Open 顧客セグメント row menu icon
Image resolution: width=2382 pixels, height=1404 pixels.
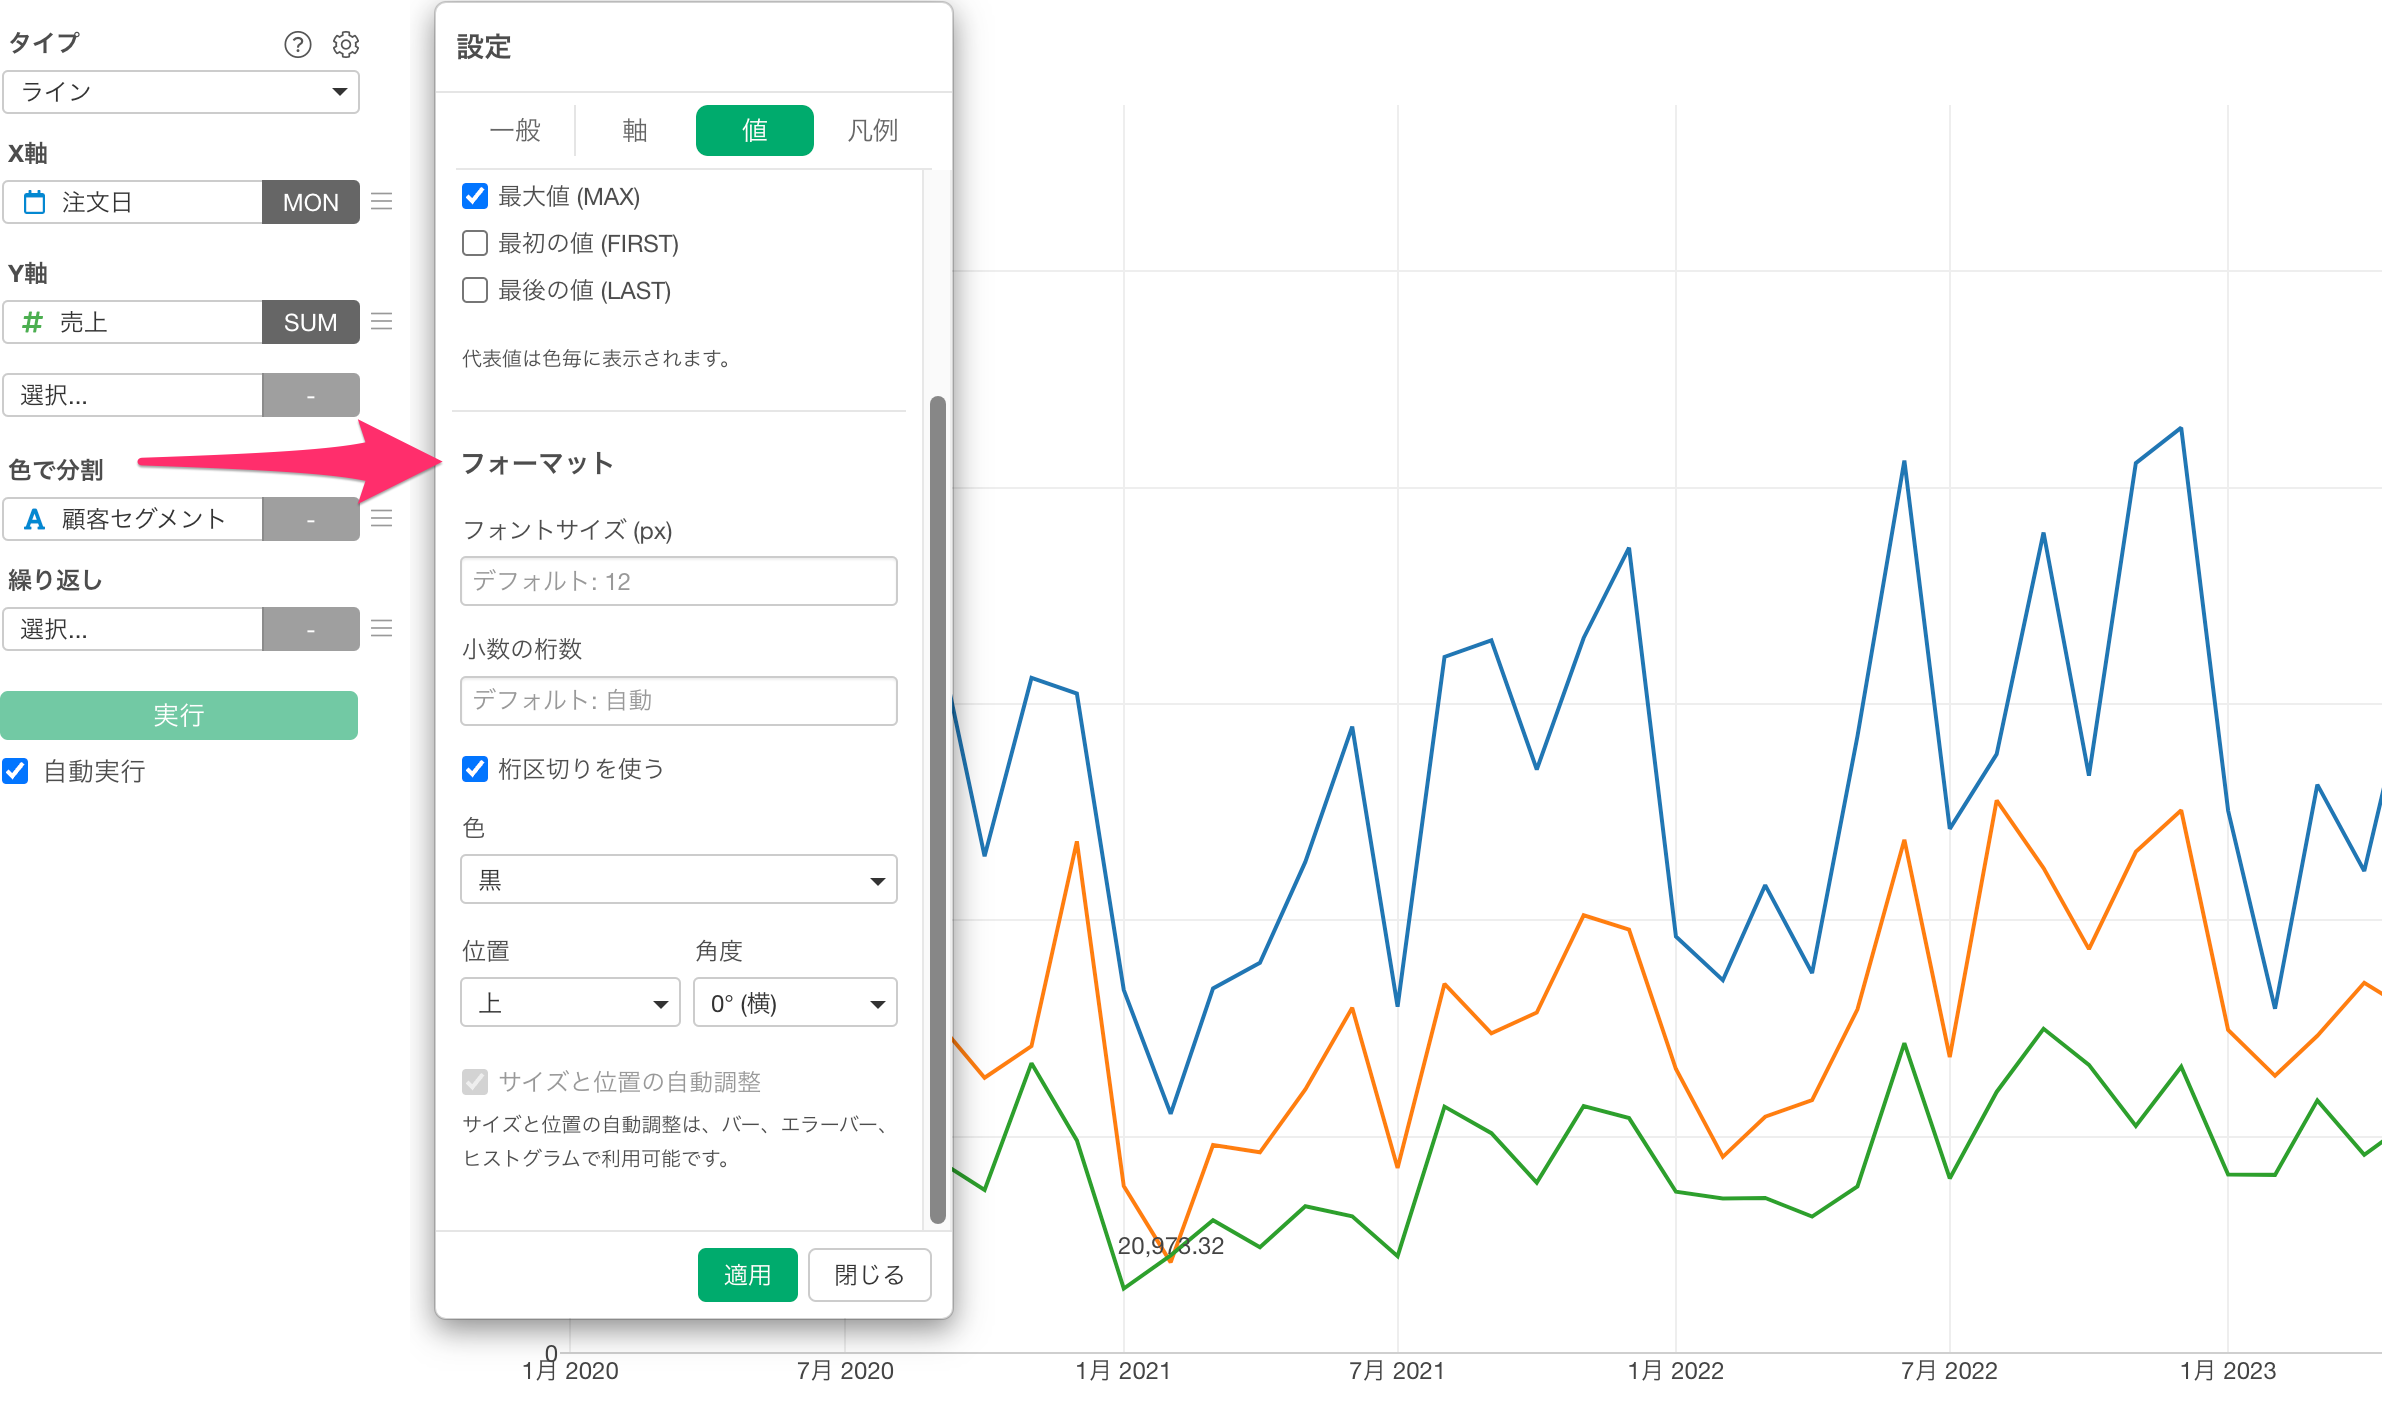pos(381,519)
